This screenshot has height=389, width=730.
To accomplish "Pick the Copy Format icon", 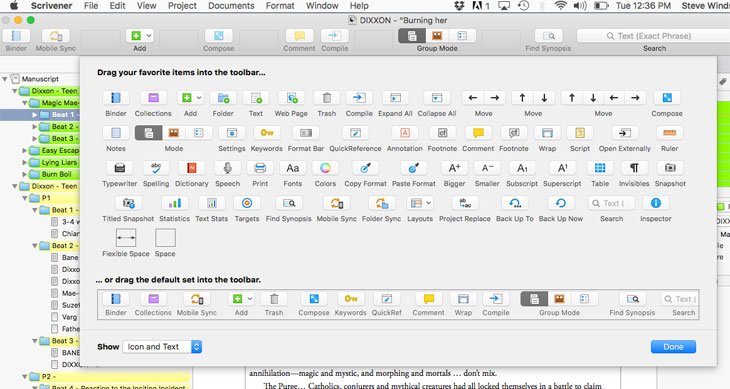I will click(x=365, y=168).
